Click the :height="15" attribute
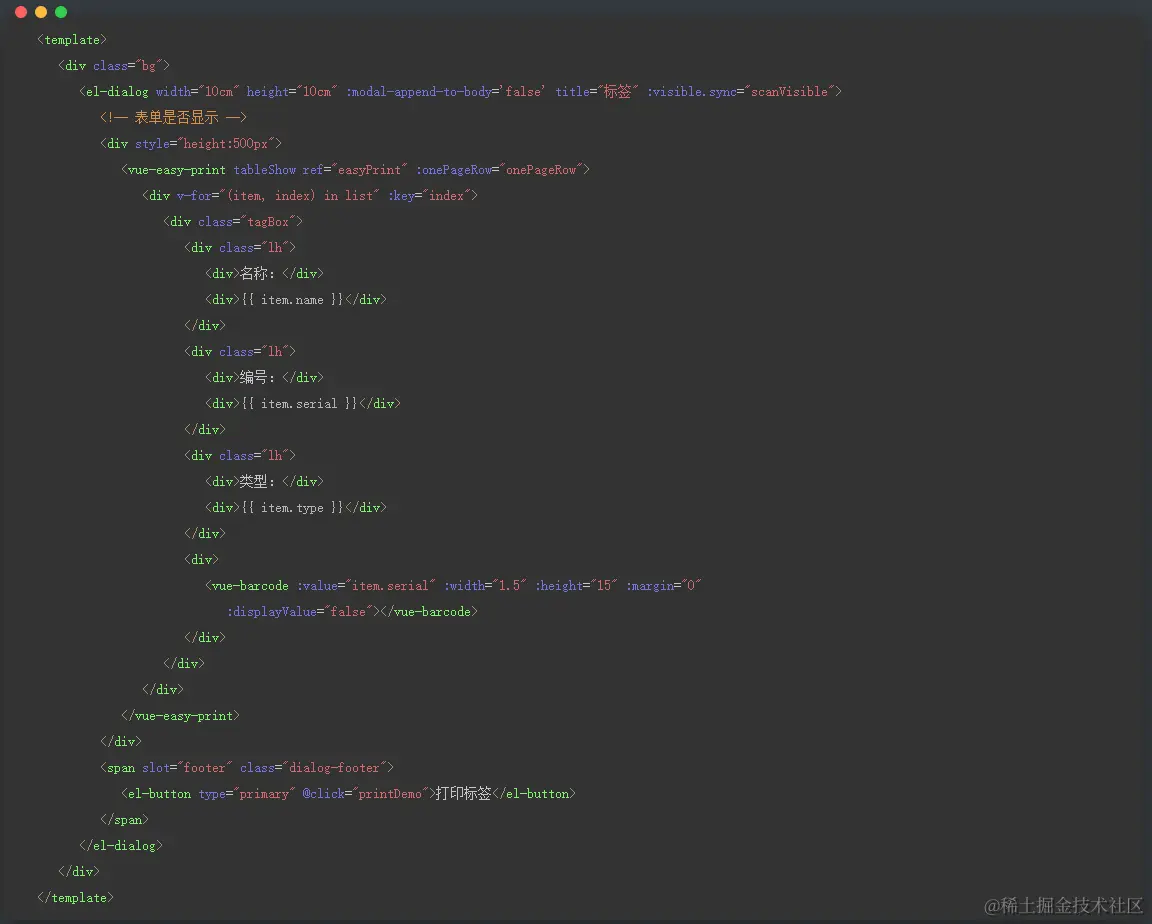Screen dimensions: 1152x924 click(x=576, y=585)
